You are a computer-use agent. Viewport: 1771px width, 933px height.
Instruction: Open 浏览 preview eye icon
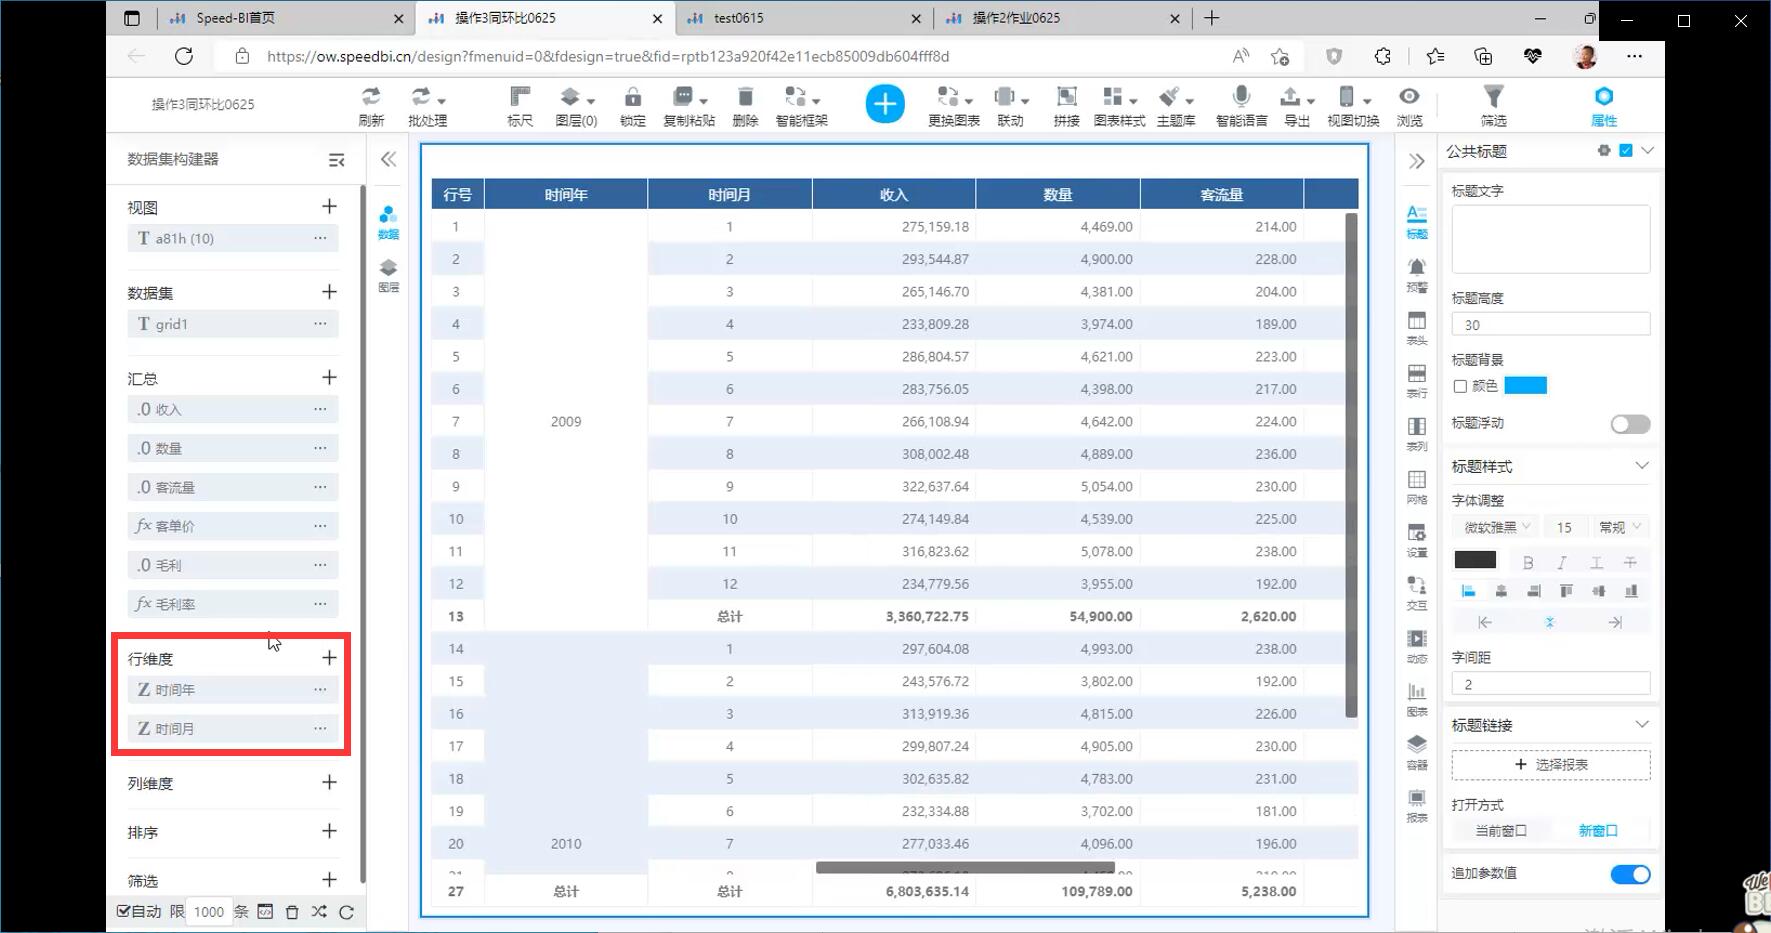tap(1409, 98)
